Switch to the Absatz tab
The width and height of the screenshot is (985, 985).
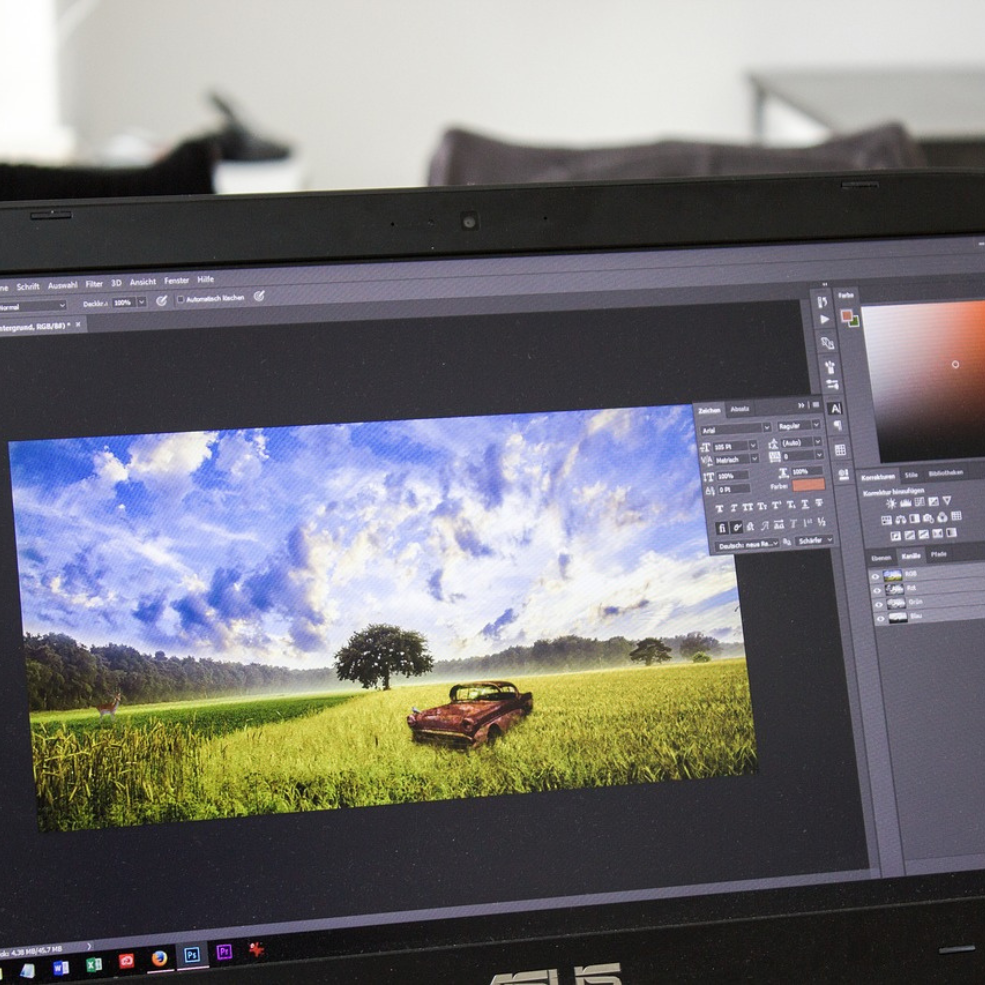[739, 409]
